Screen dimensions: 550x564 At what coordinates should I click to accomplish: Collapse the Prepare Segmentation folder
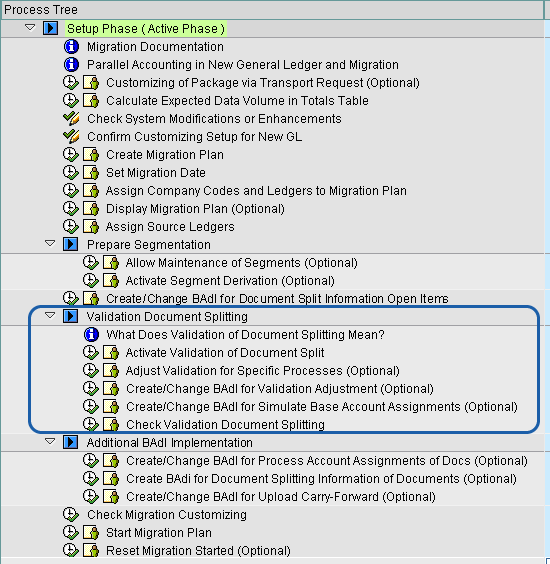(x=50, y=244)
